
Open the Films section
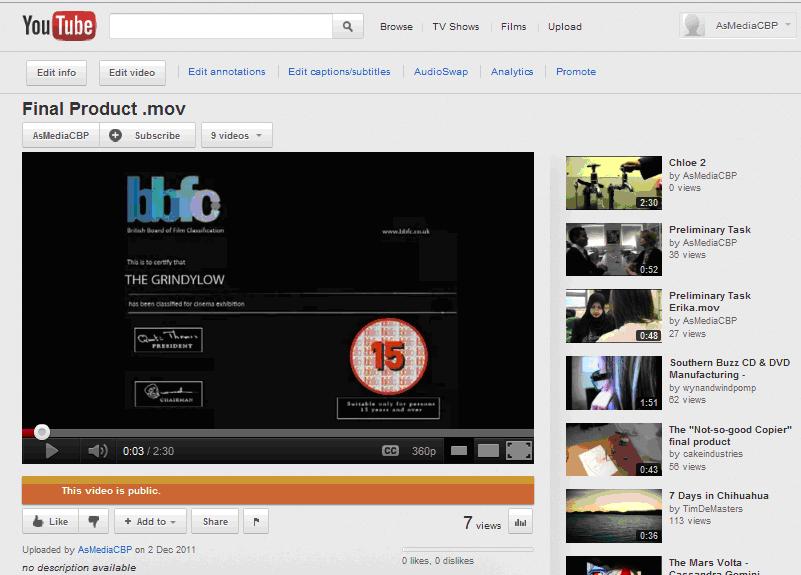(x=513, y=27)
